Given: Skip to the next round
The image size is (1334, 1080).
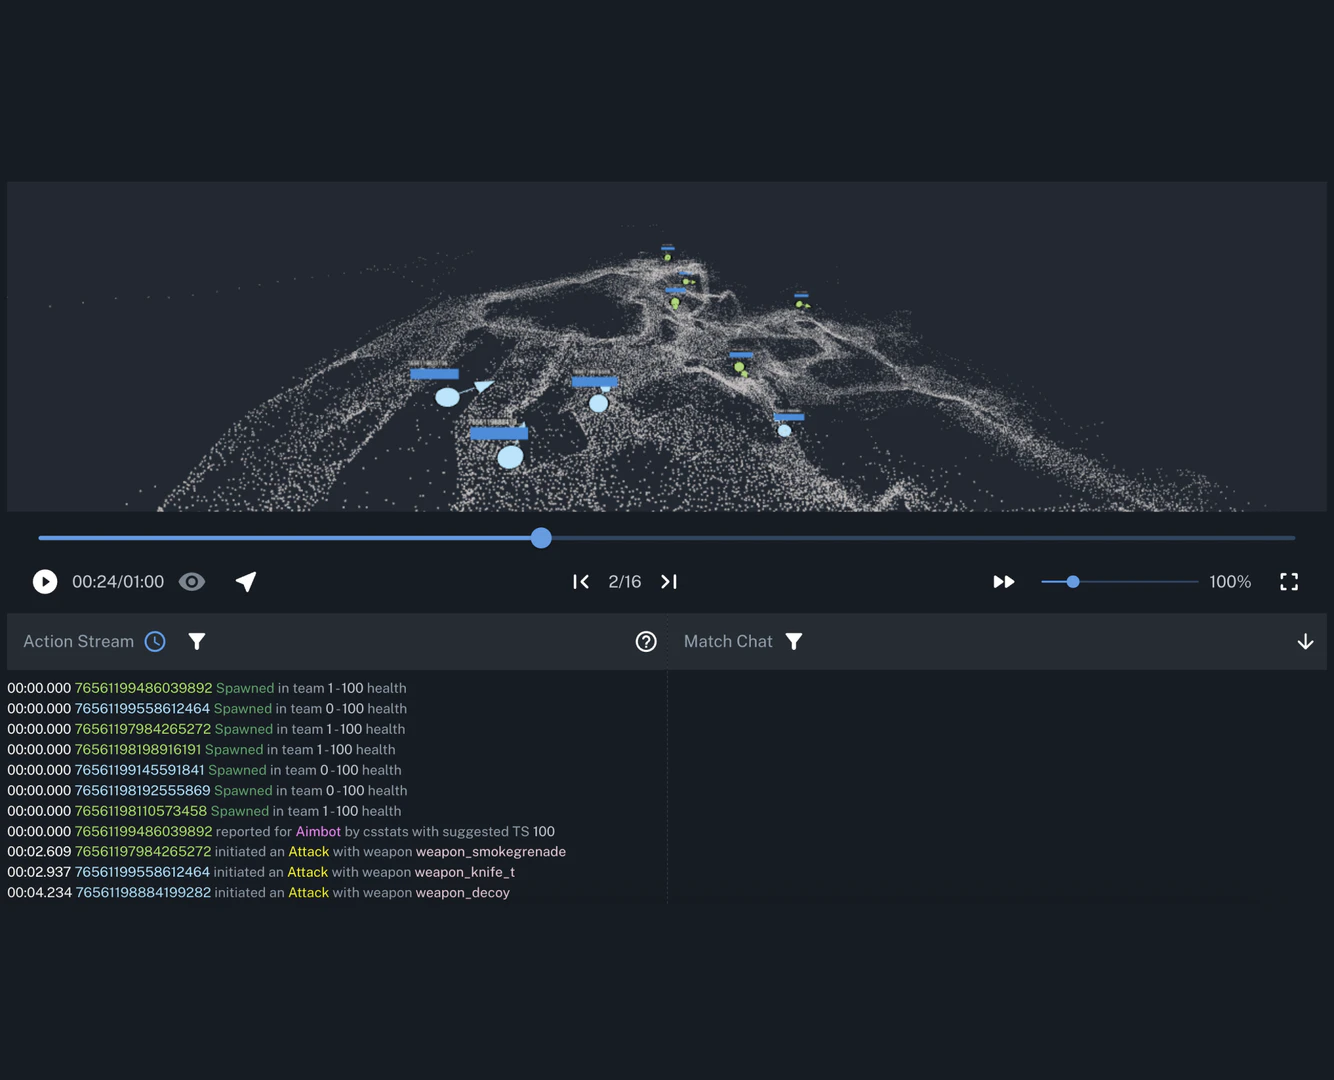Looking at the screenshot, I should click(x=668, y=581).
